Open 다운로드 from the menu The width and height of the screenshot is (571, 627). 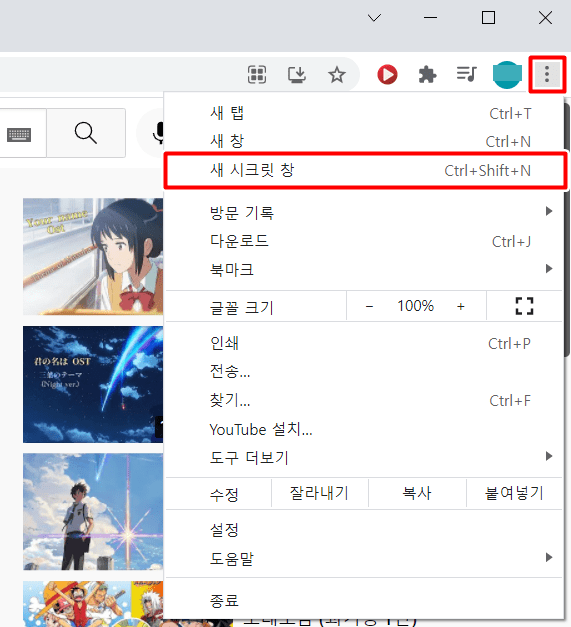(364, 241)
